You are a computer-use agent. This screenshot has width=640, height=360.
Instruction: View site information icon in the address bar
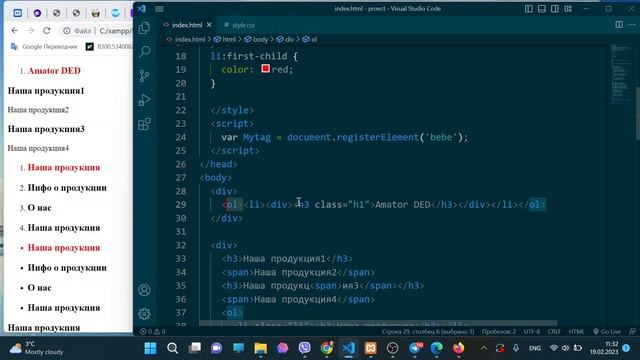click(x=67, y=31)
